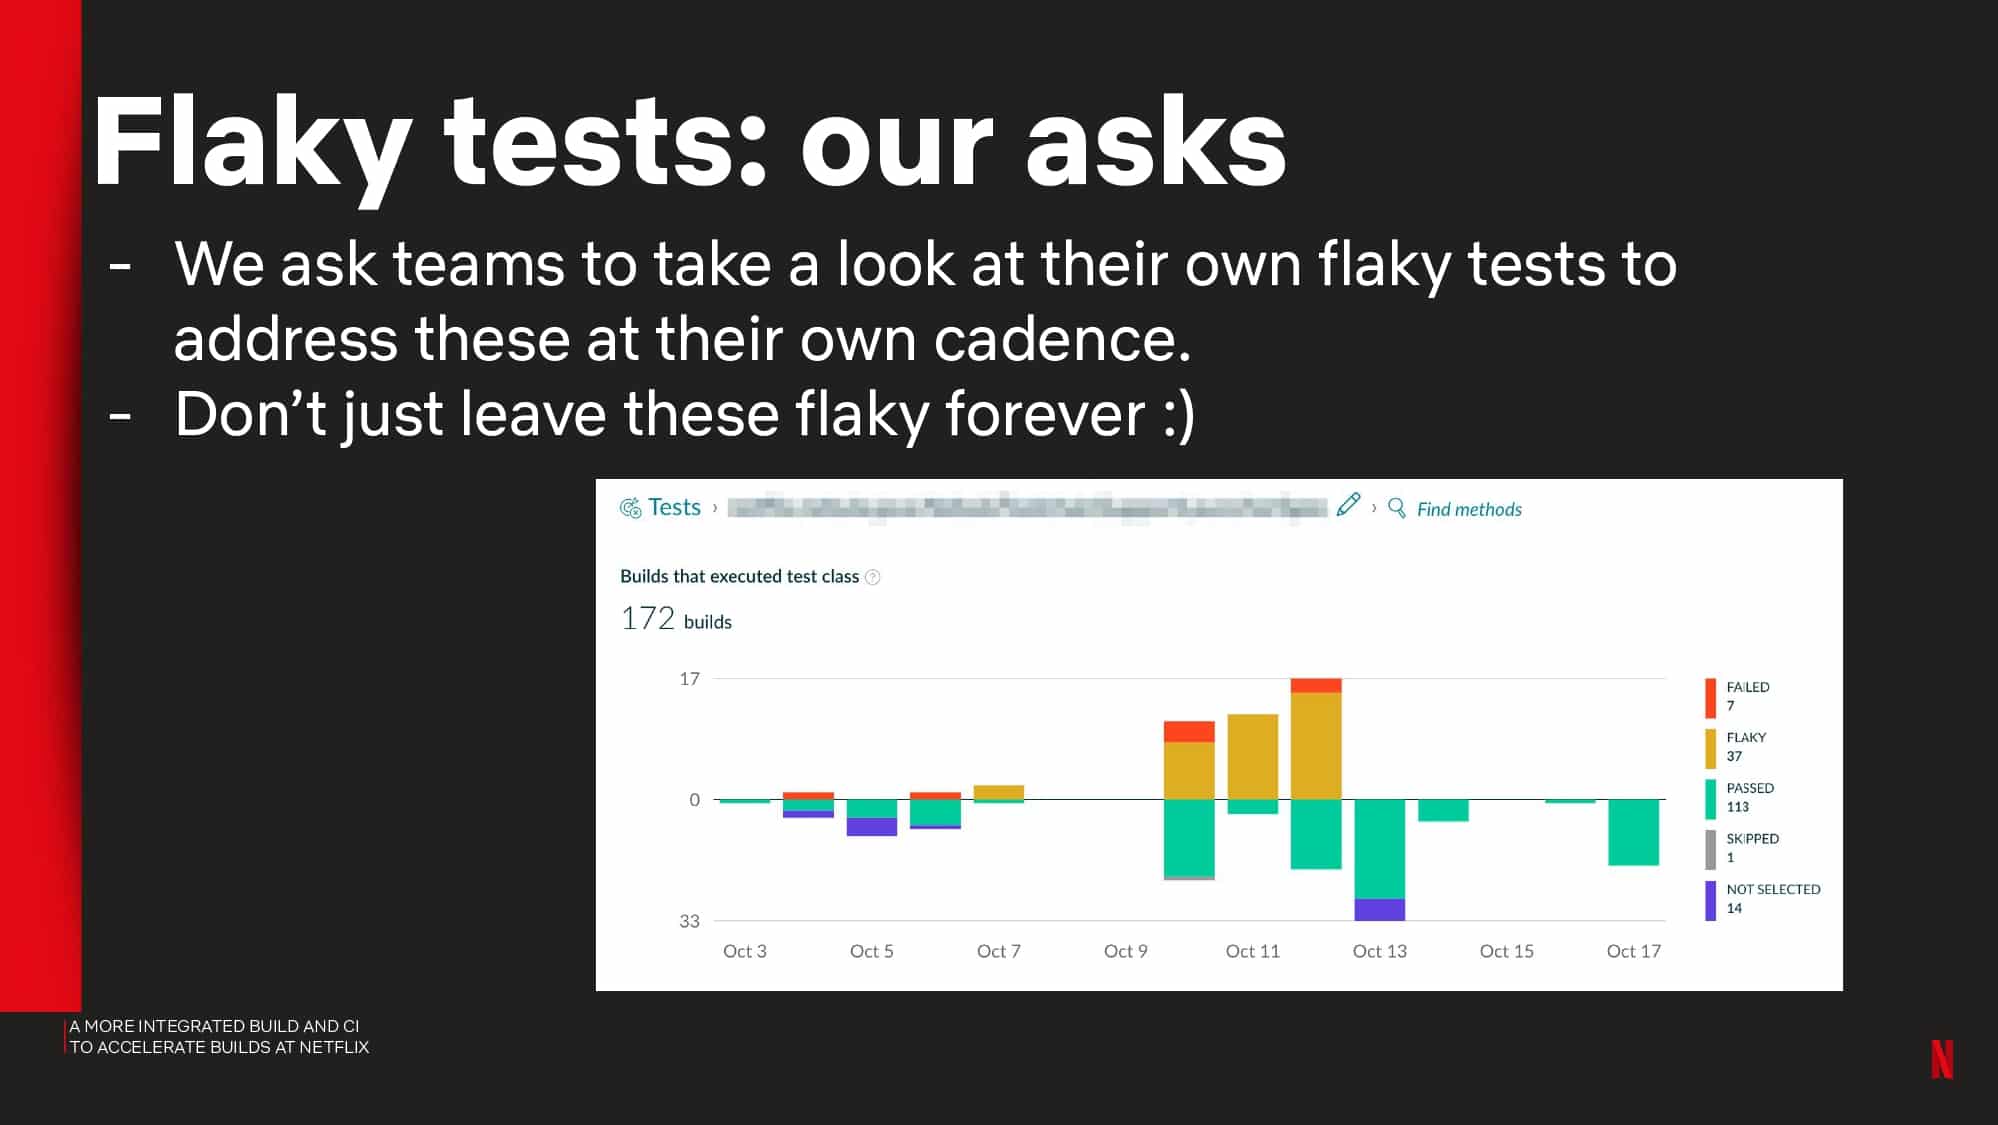Expand breadcrumb chevron after Tests
Image resolution: width=1998 pixels, height=1125 pixels.
coord(715,508)
